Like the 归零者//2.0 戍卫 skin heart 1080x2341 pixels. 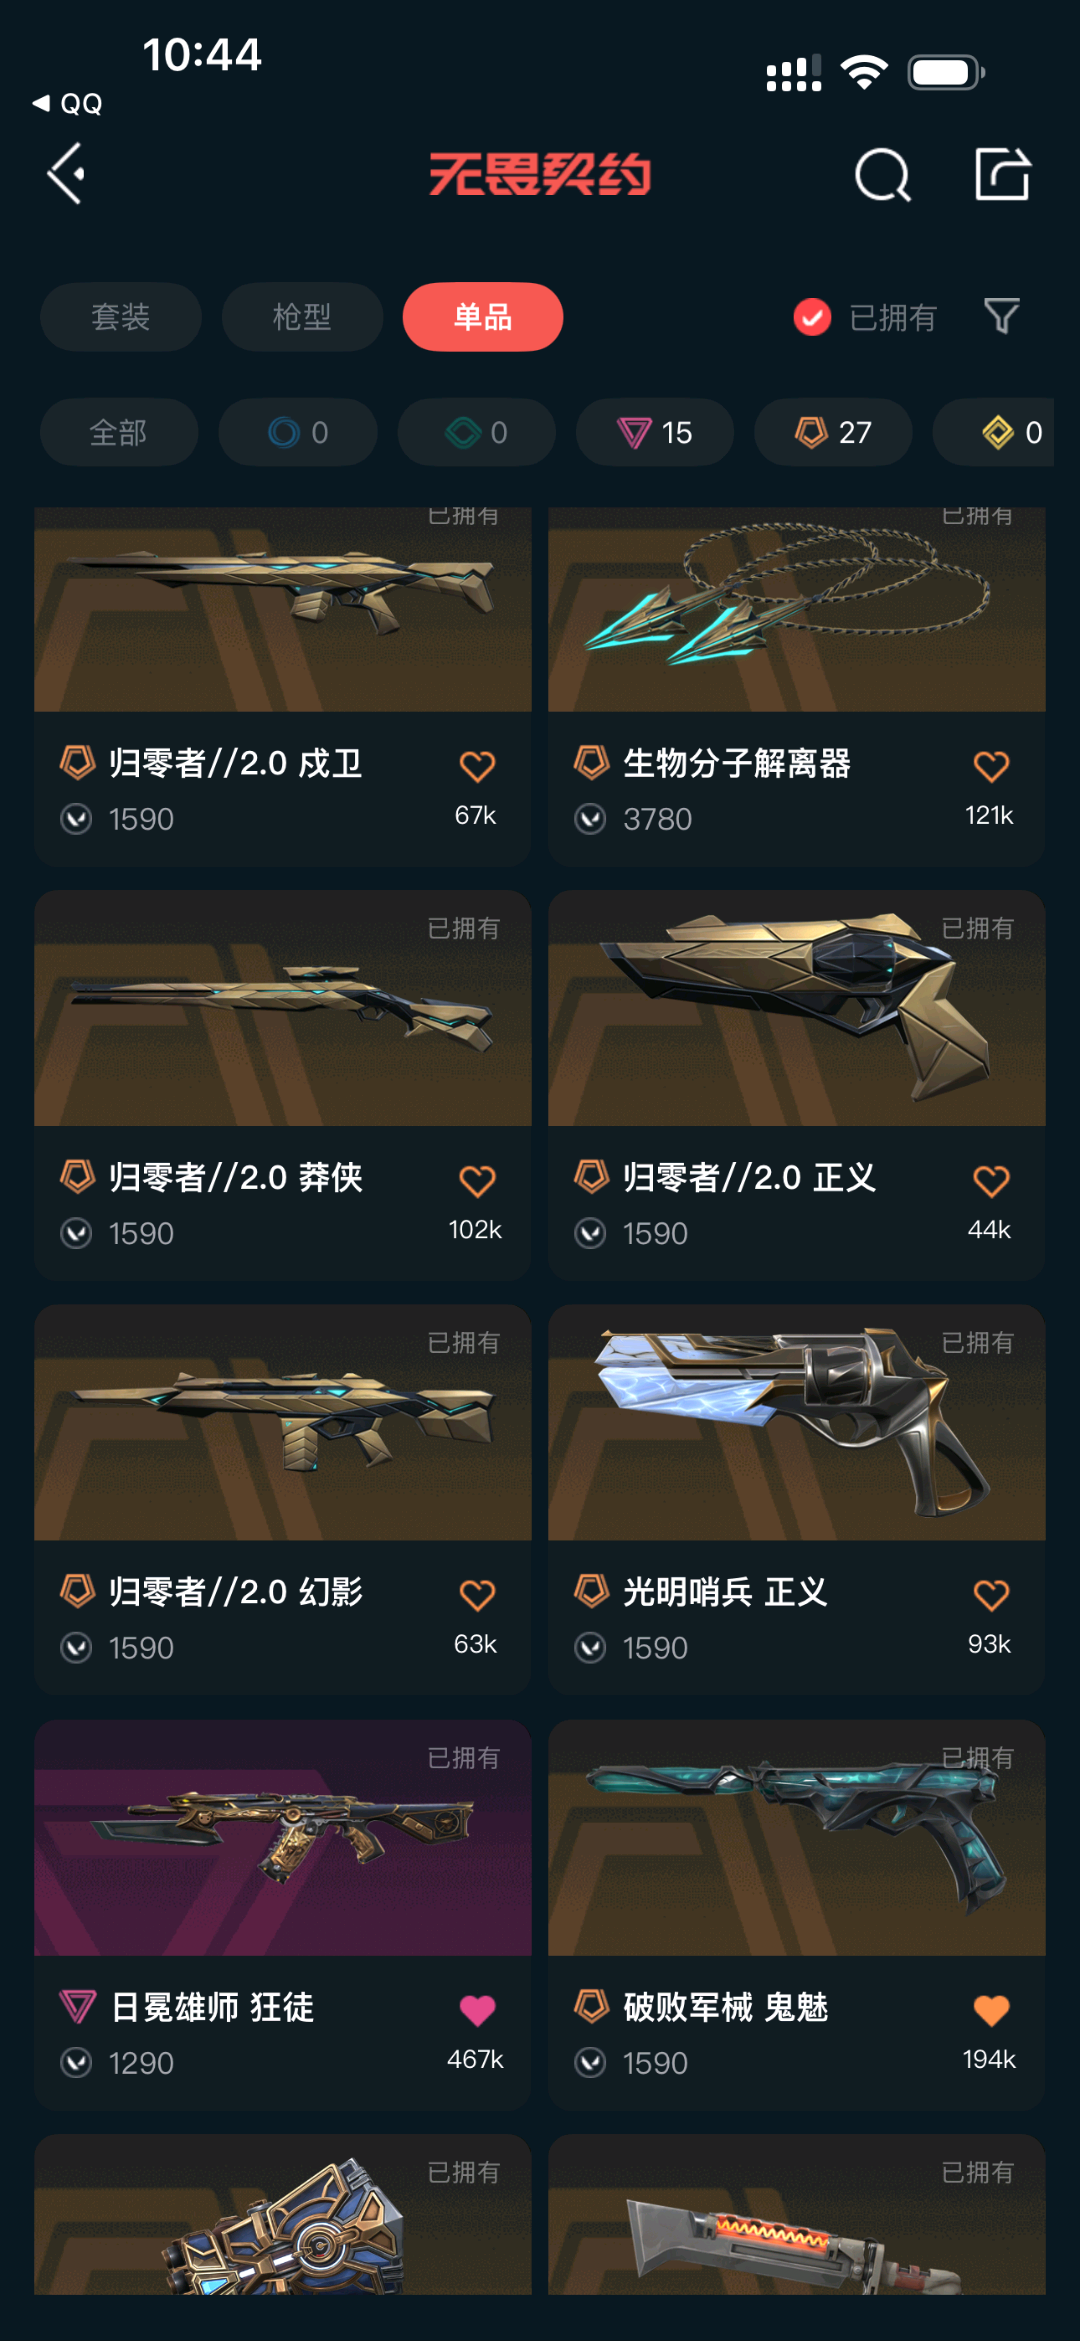477,766
